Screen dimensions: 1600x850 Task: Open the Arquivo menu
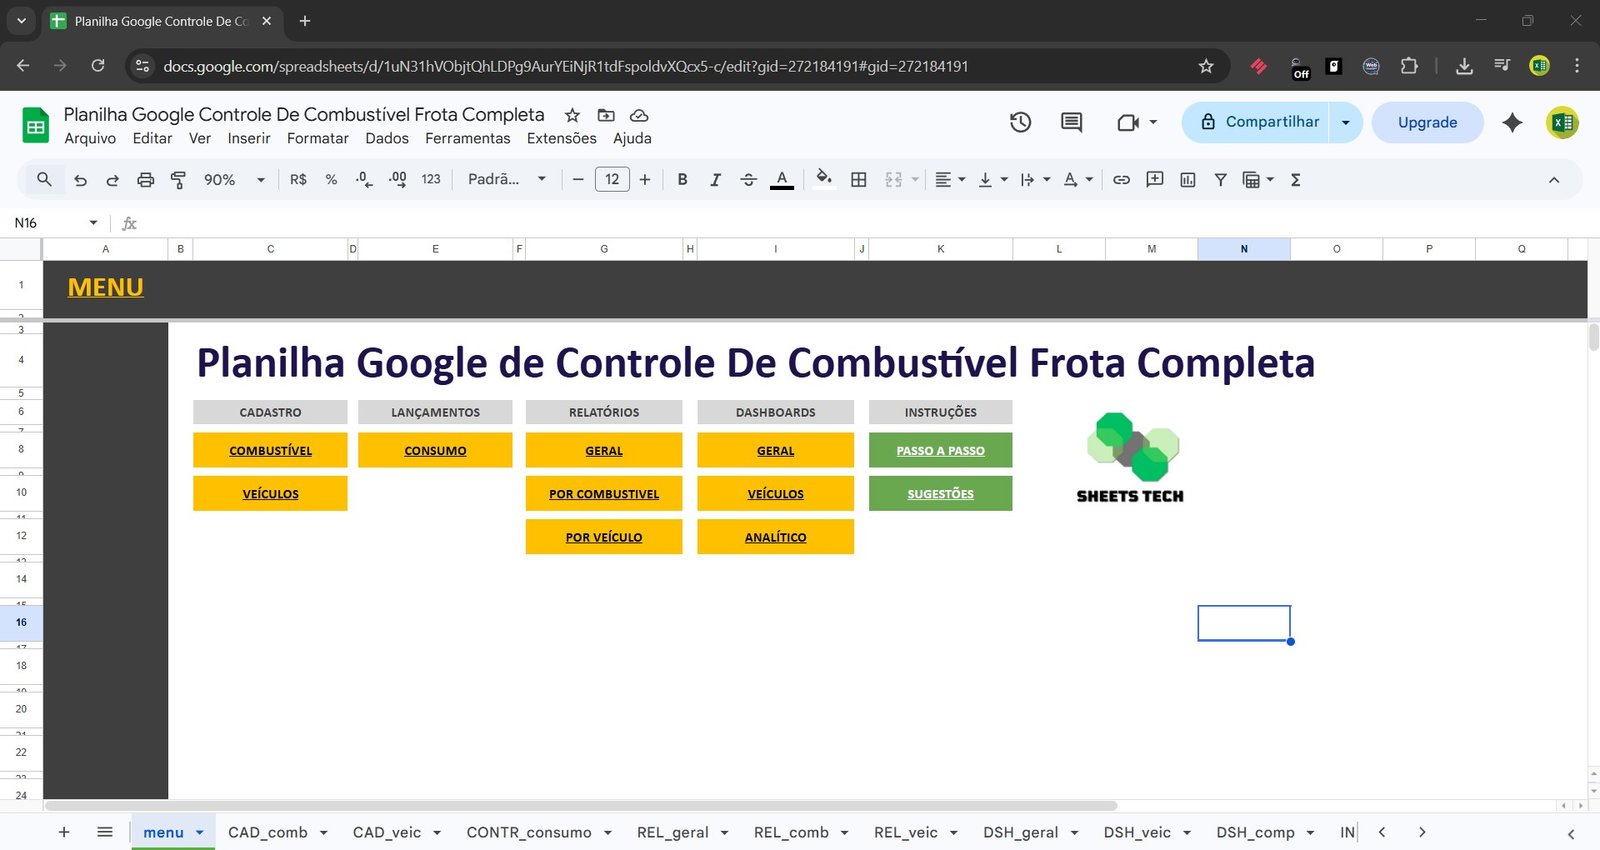pos(90,139)
